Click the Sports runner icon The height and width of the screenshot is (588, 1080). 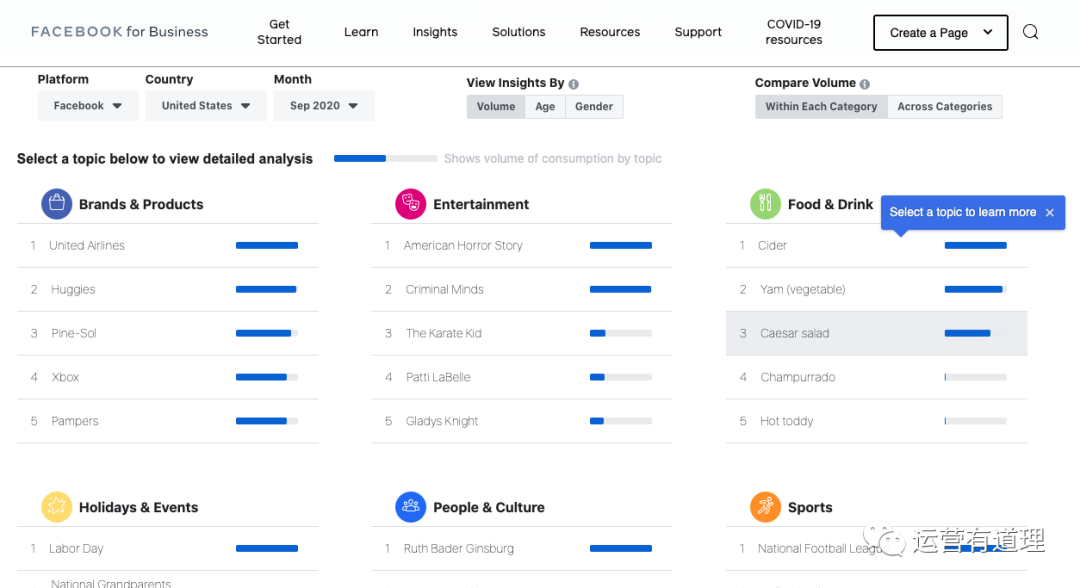click(x=765, y=507)
